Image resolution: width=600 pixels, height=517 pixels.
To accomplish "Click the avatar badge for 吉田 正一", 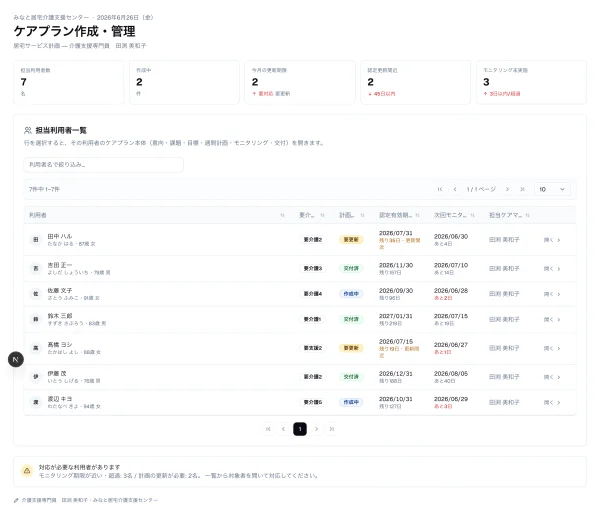I will [36, 268].
